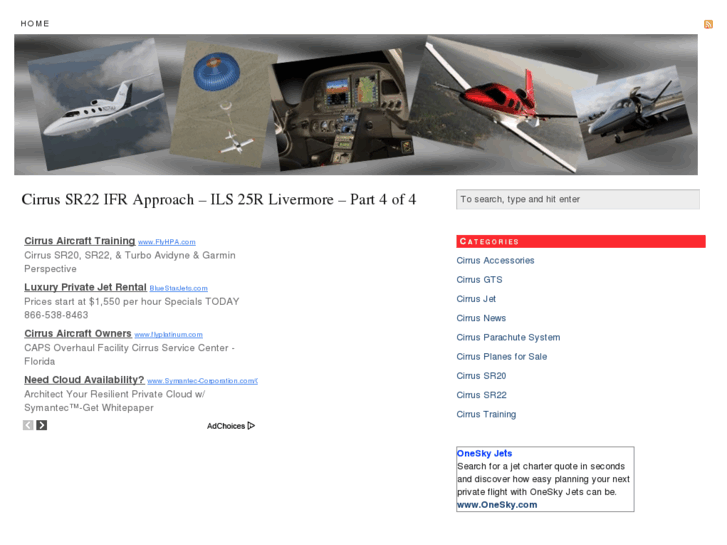Open Luxury Private Jet Rental ad

pos(85,287)
